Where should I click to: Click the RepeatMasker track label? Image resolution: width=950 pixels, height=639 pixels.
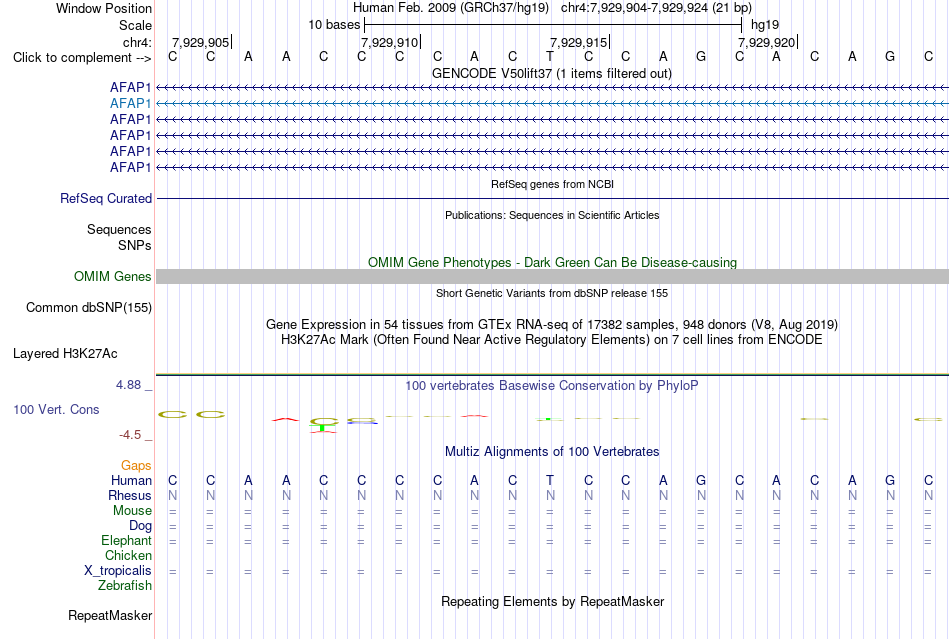click(110, 616)
